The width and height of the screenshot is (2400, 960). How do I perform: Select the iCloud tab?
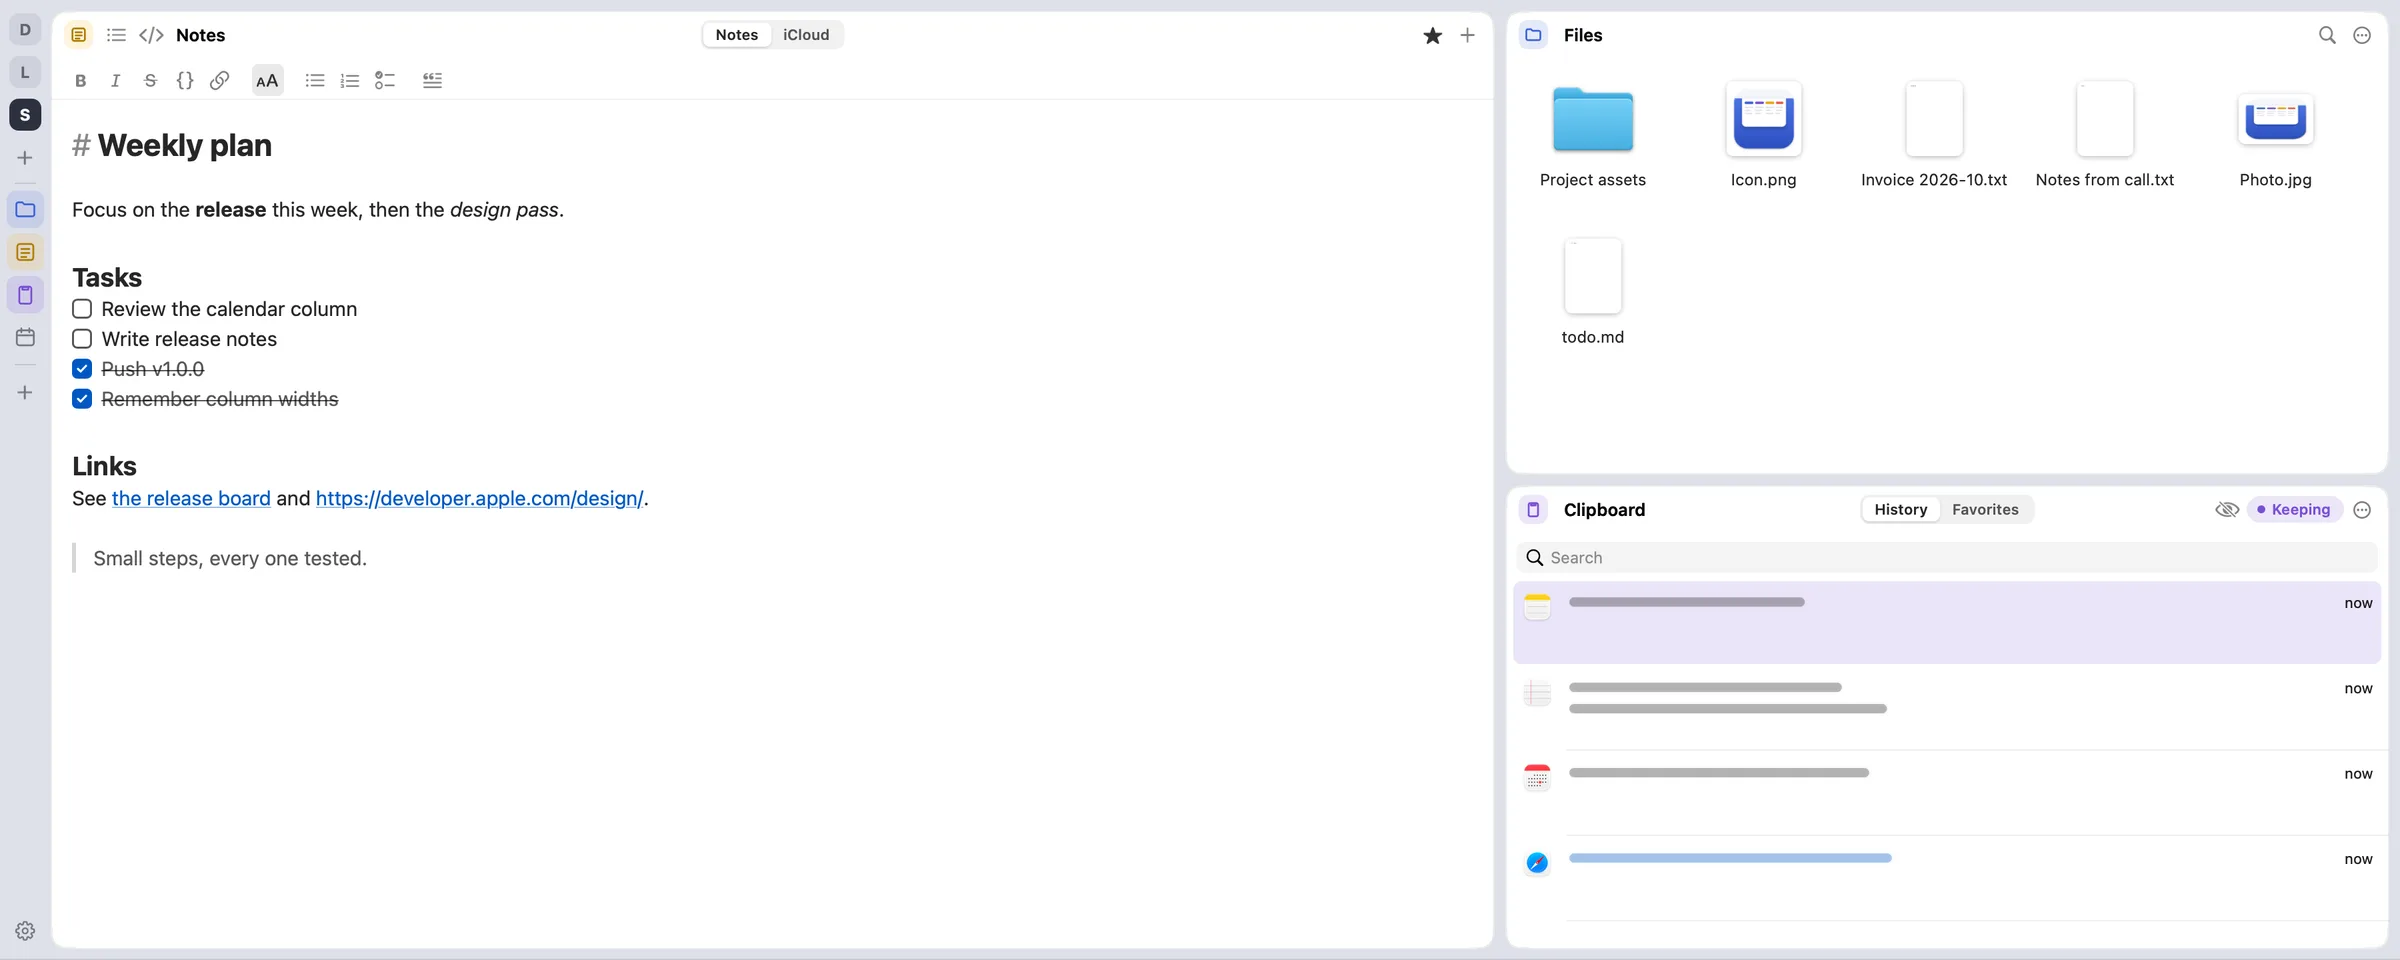point(806,35)
